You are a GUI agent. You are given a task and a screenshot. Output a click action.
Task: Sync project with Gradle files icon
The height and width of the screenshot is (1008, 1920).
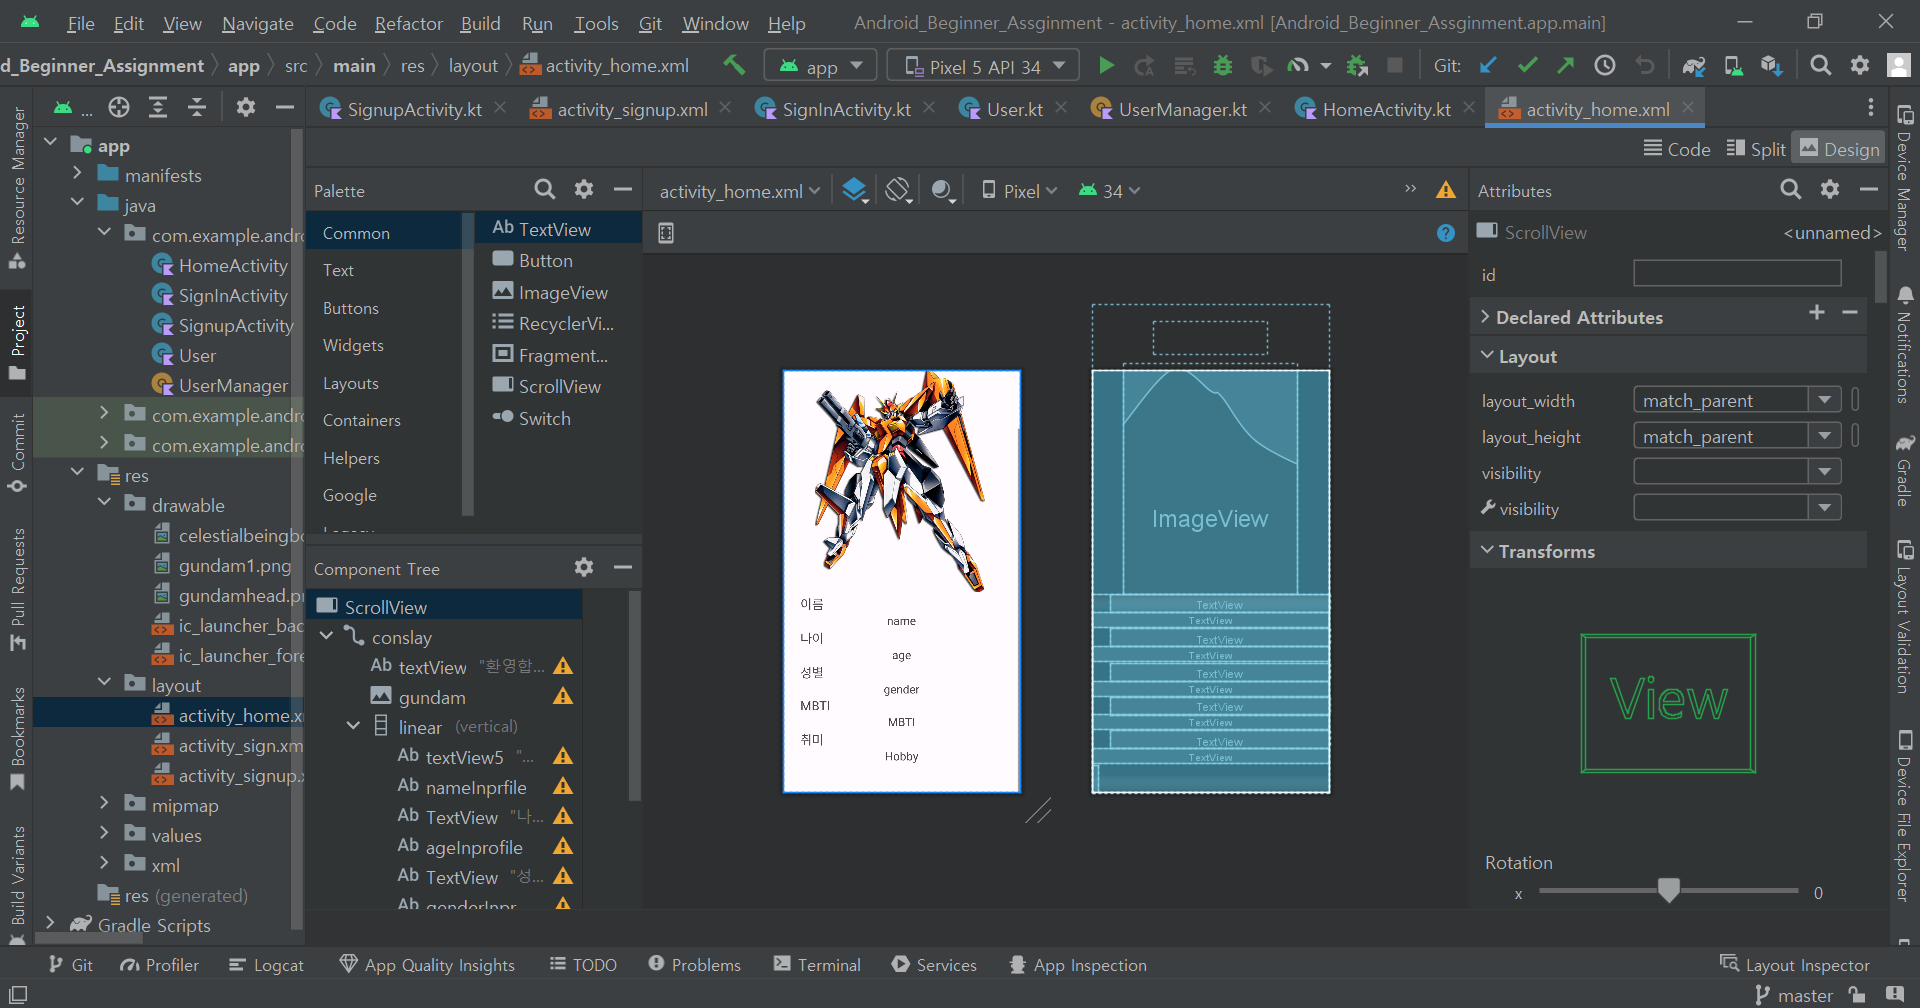(1693, 66)
